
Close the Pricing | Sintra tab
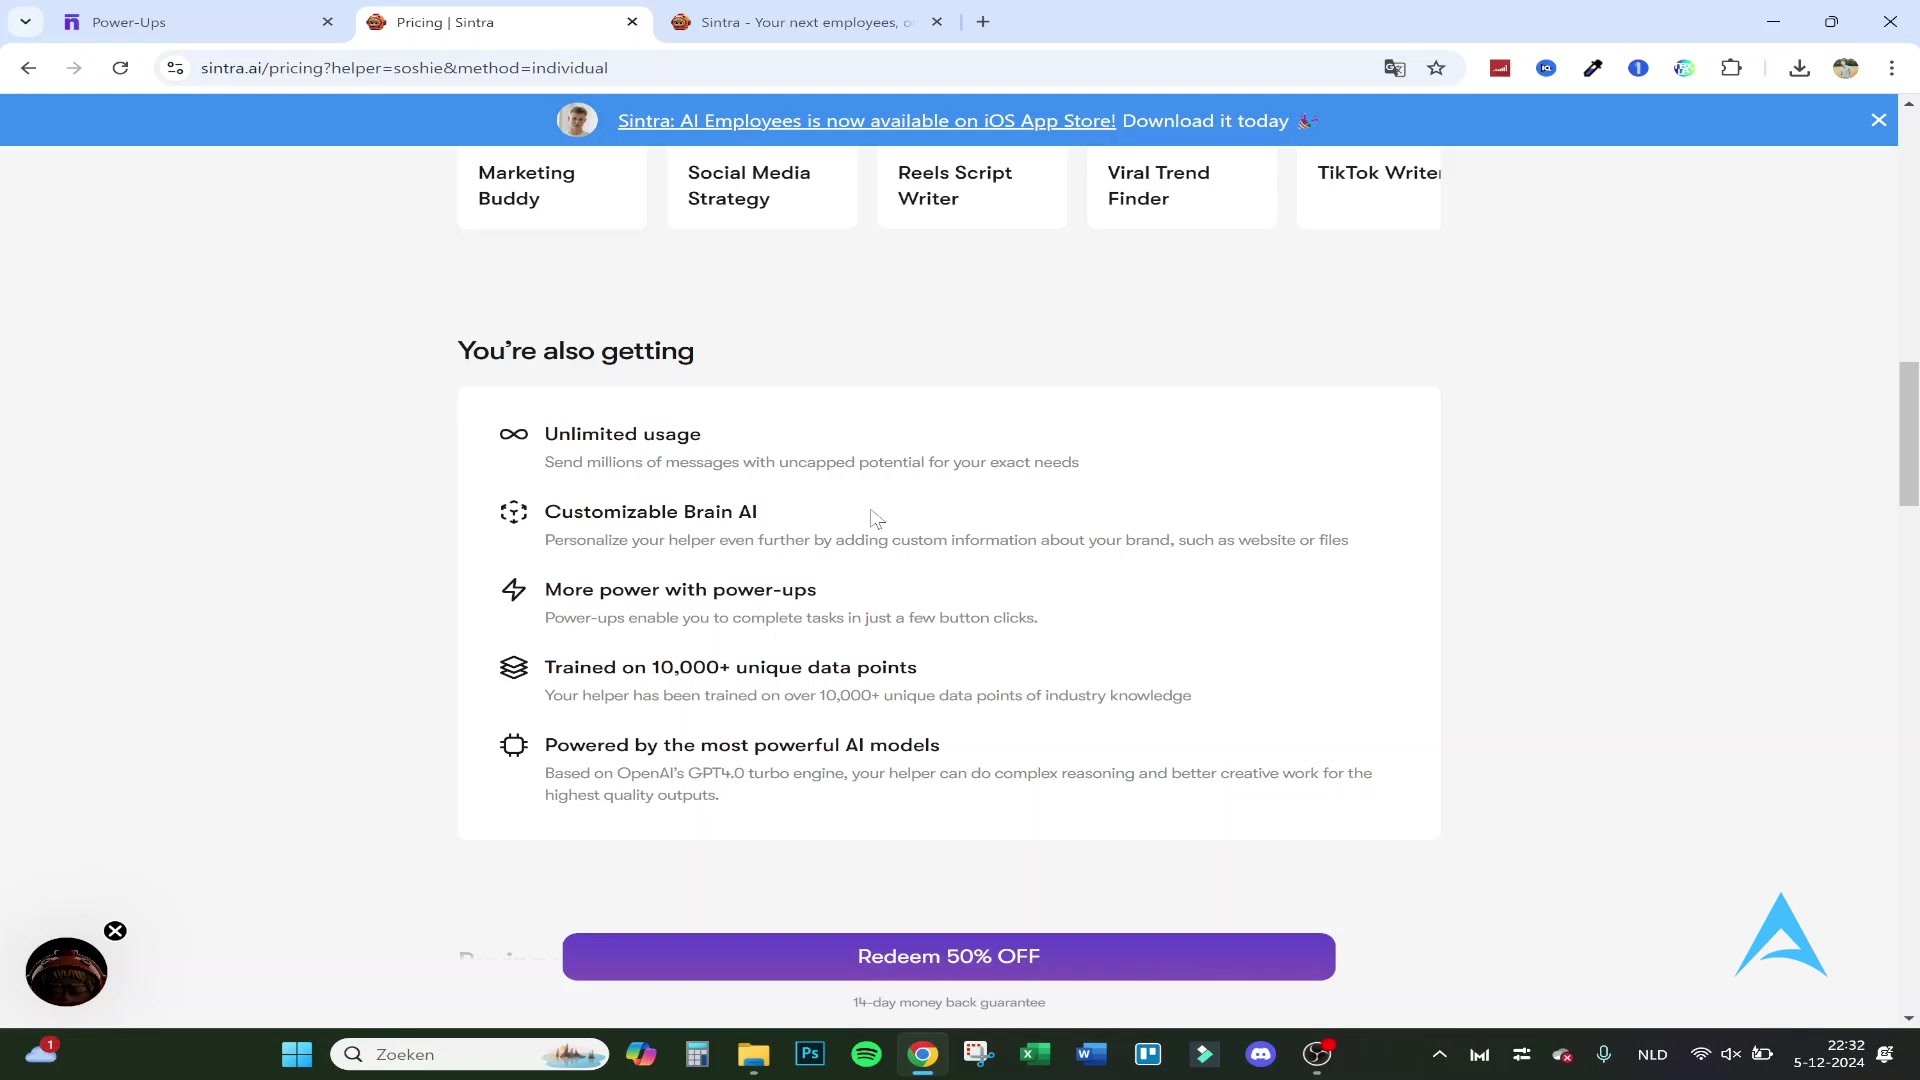pyautogui.click(x=632, y=22)
